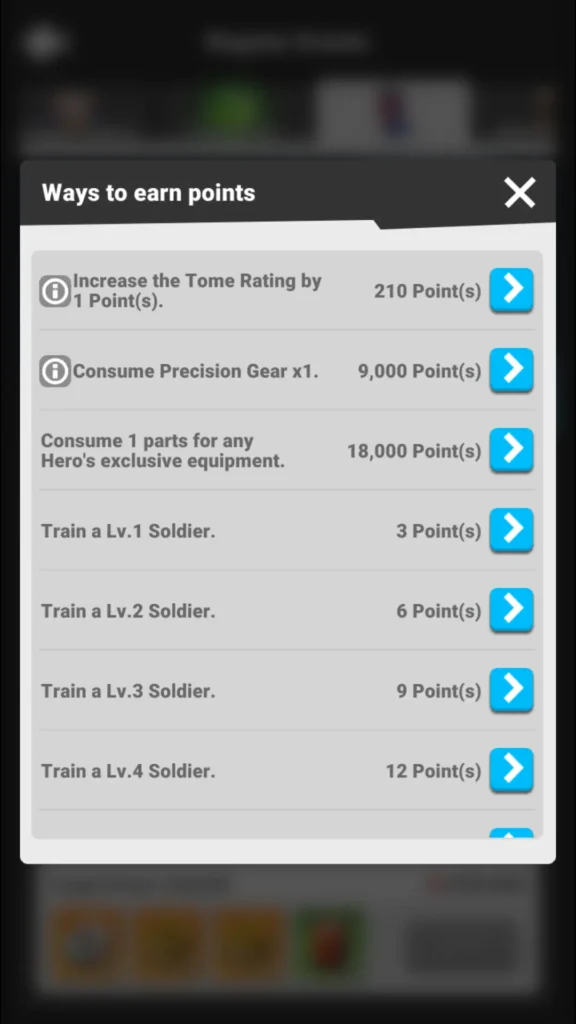Screen dimensions: 576x1024
Task: Close the Ways to earn points dialog
Action: tap(520, 193)
